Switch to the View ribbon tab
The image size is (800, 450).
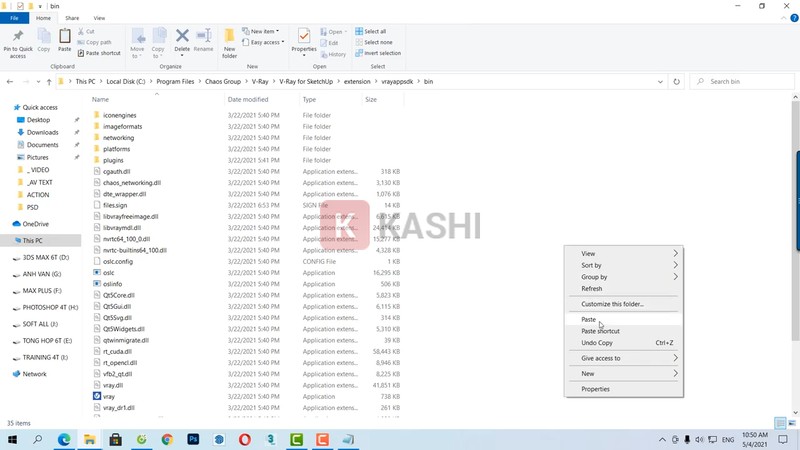[x=99, y=18]
